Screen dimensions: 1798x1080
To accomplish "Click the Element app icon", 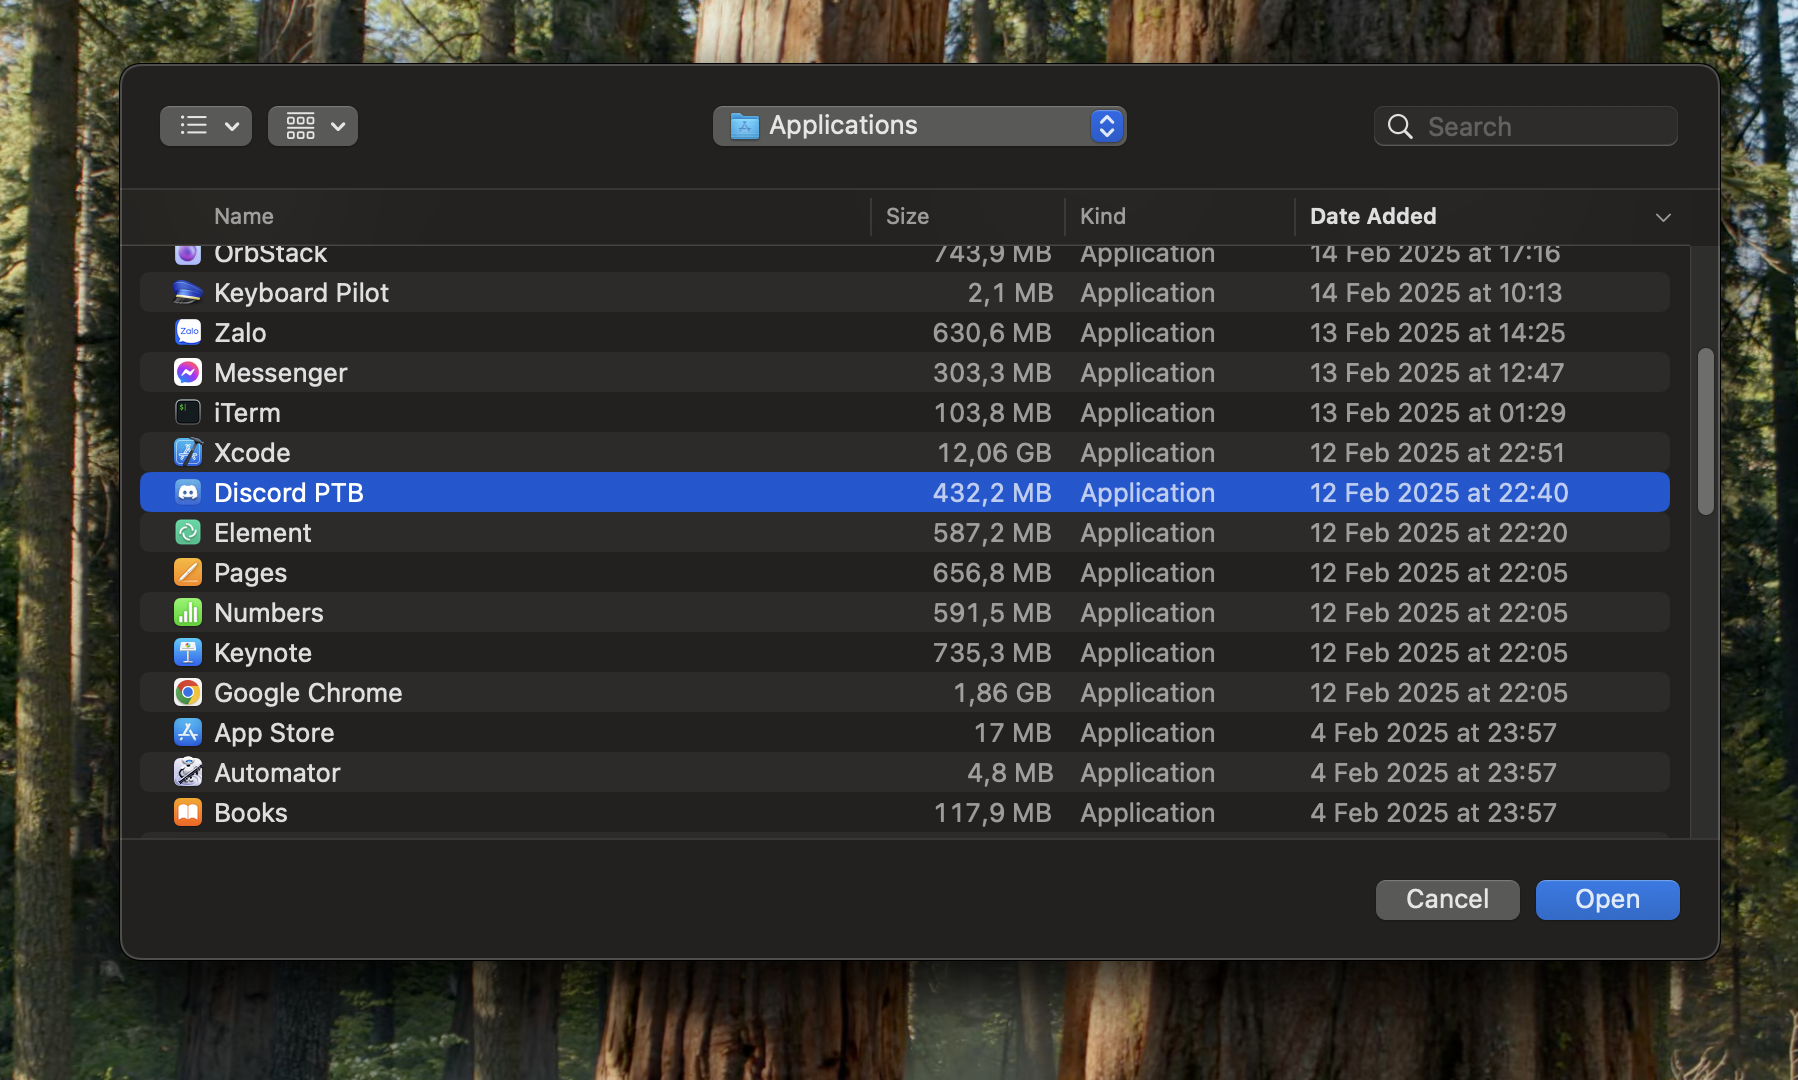I will click(188, 532).
